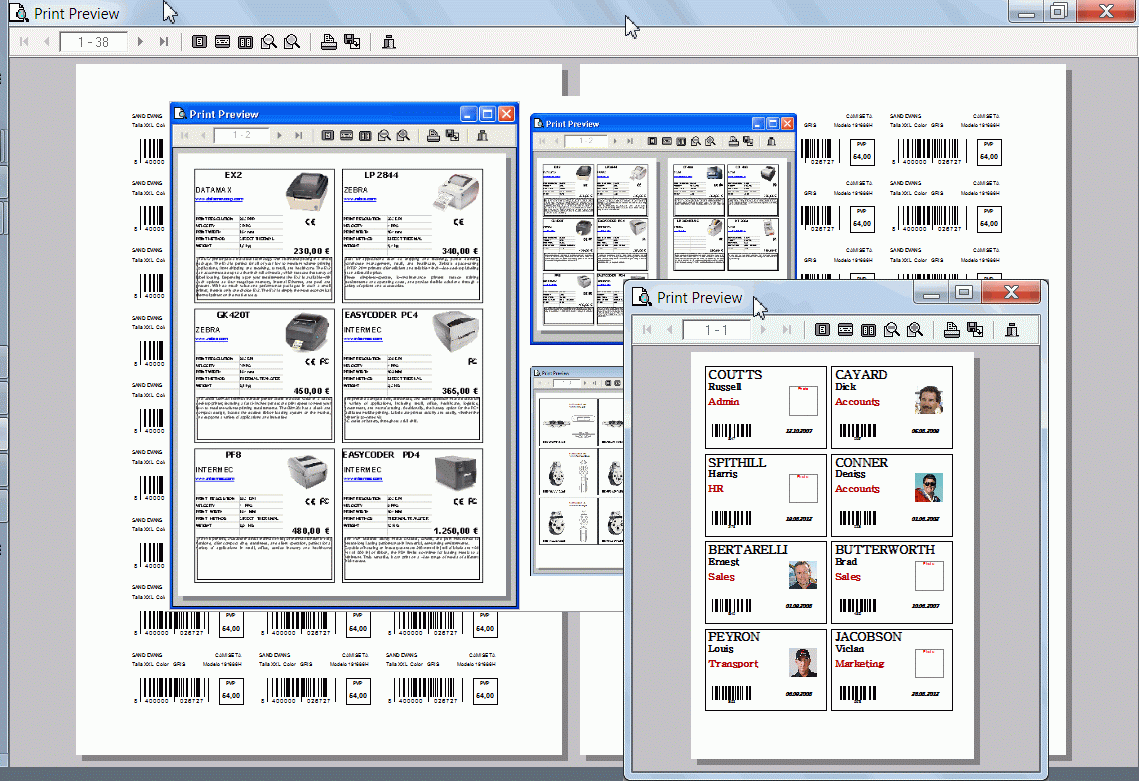The width and height of the screenshot is (1139, 781).
Task: Show two pages in the 1 - 1 badge preview
Action: point(869,330)
